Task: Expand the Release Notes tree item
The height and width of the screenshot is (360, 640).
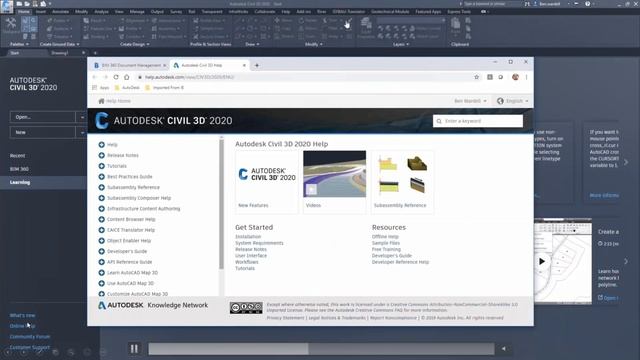Action: click(102, 155)
